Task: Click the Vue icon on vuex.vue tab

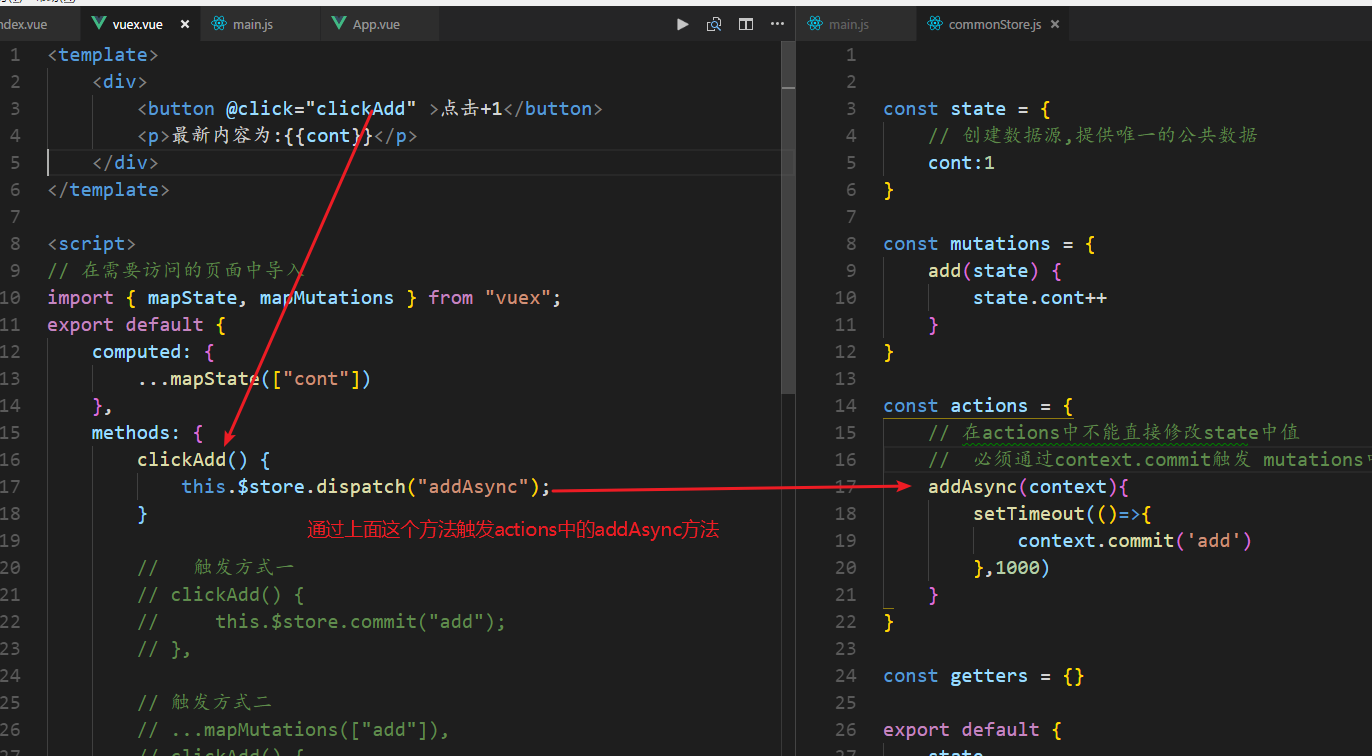Action: tap(99, 24)
